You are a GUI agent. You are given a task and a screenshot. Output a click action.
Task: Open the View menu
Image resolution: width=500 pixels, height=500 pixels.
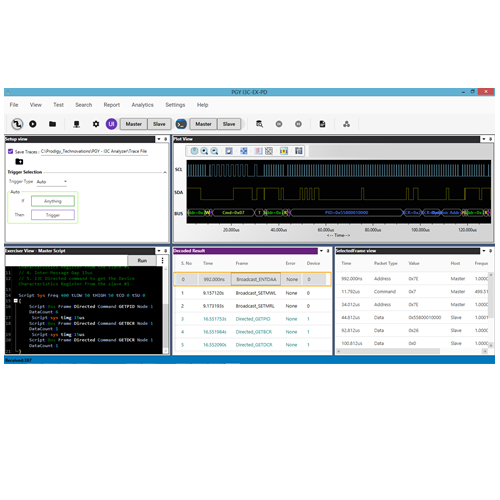(36, 105)
